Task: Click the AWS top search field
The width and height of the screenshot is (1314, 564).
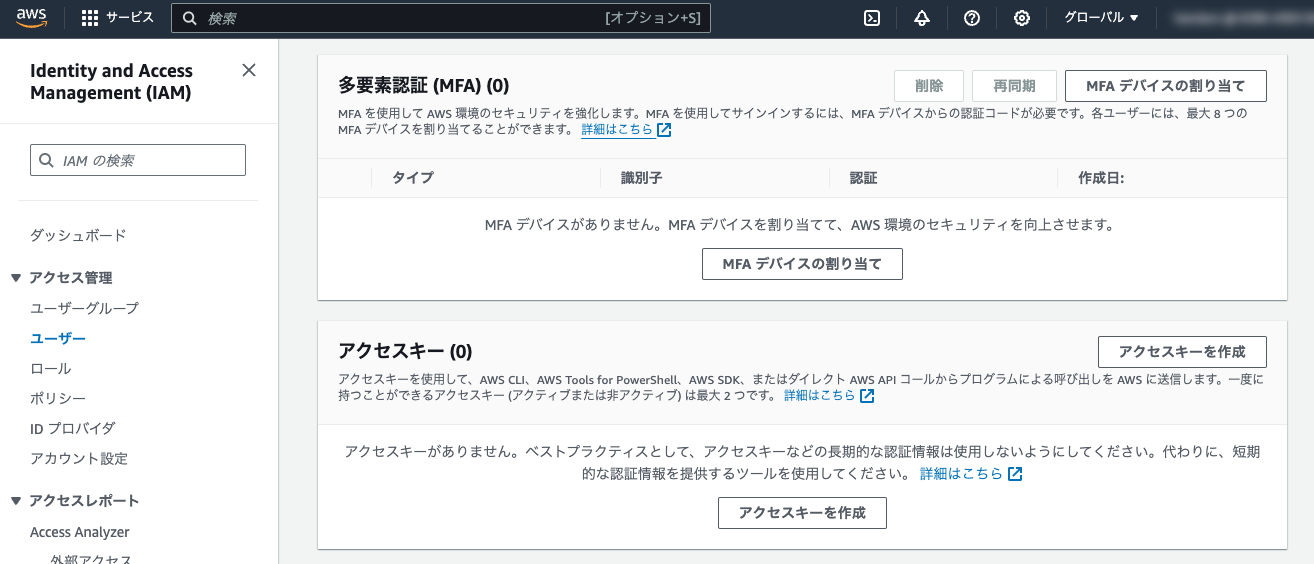Action: pyautogui.click(x=441, y=18)
